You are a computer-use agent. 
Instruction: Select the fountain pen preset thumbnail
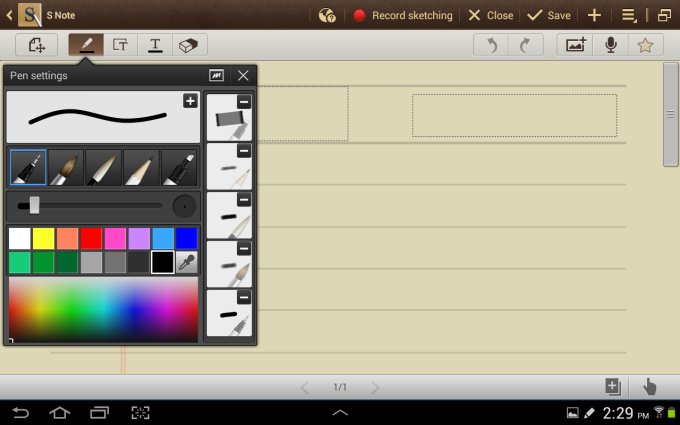(229, 313)
